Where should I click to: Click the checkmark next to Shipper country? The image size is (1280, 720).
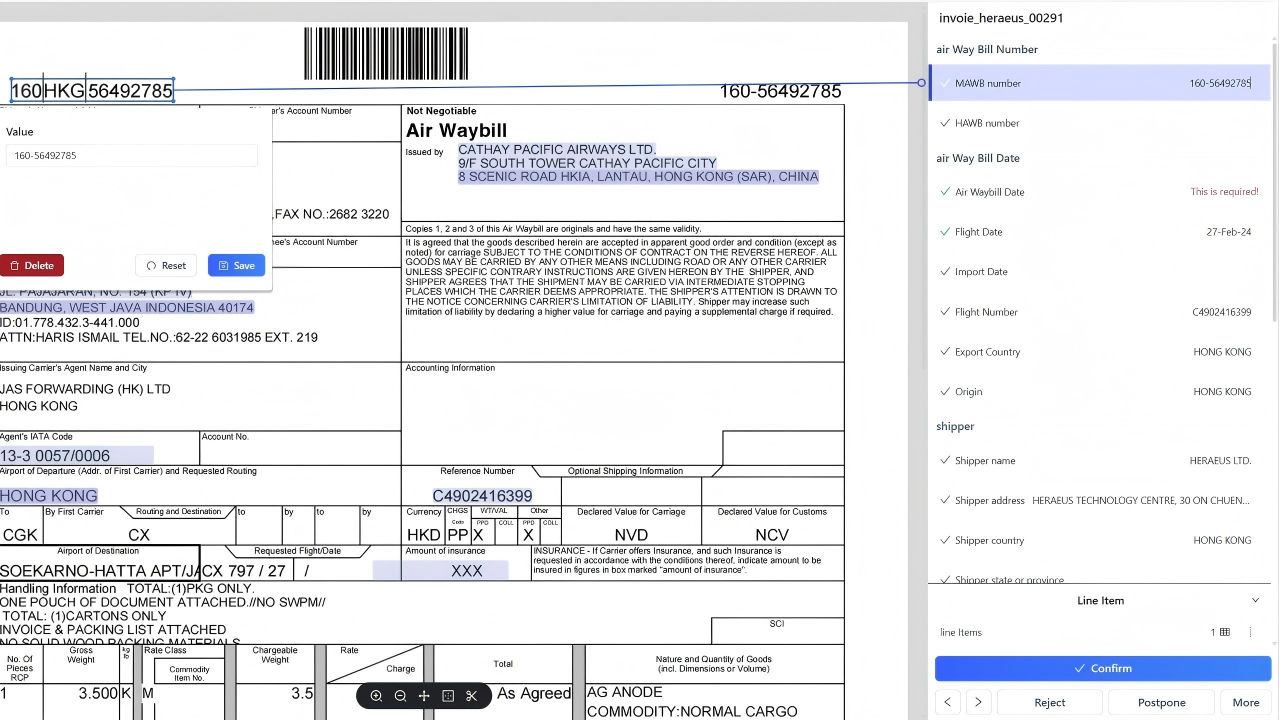945,540
